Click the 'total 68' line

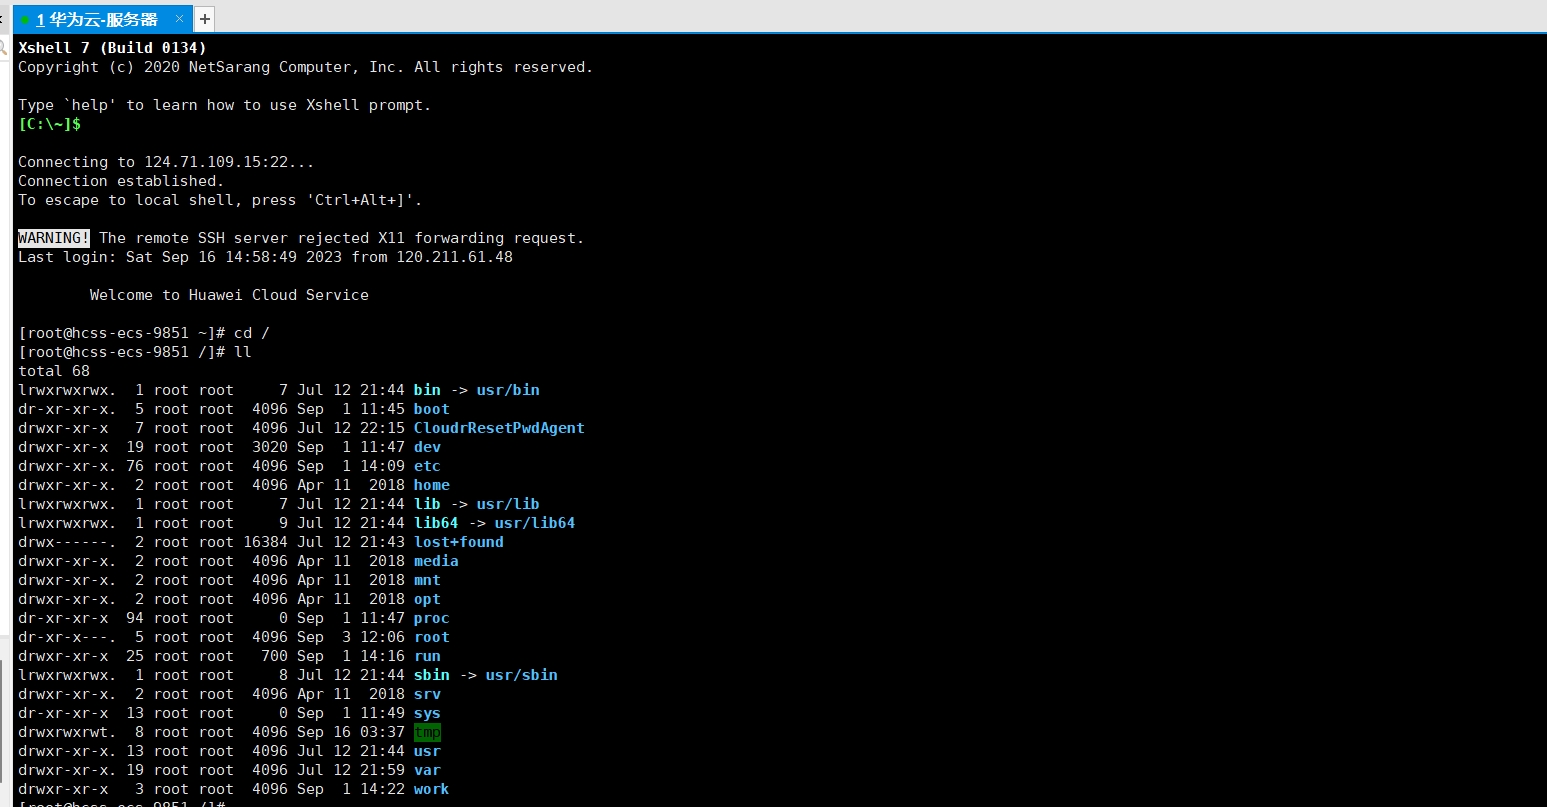54,371
